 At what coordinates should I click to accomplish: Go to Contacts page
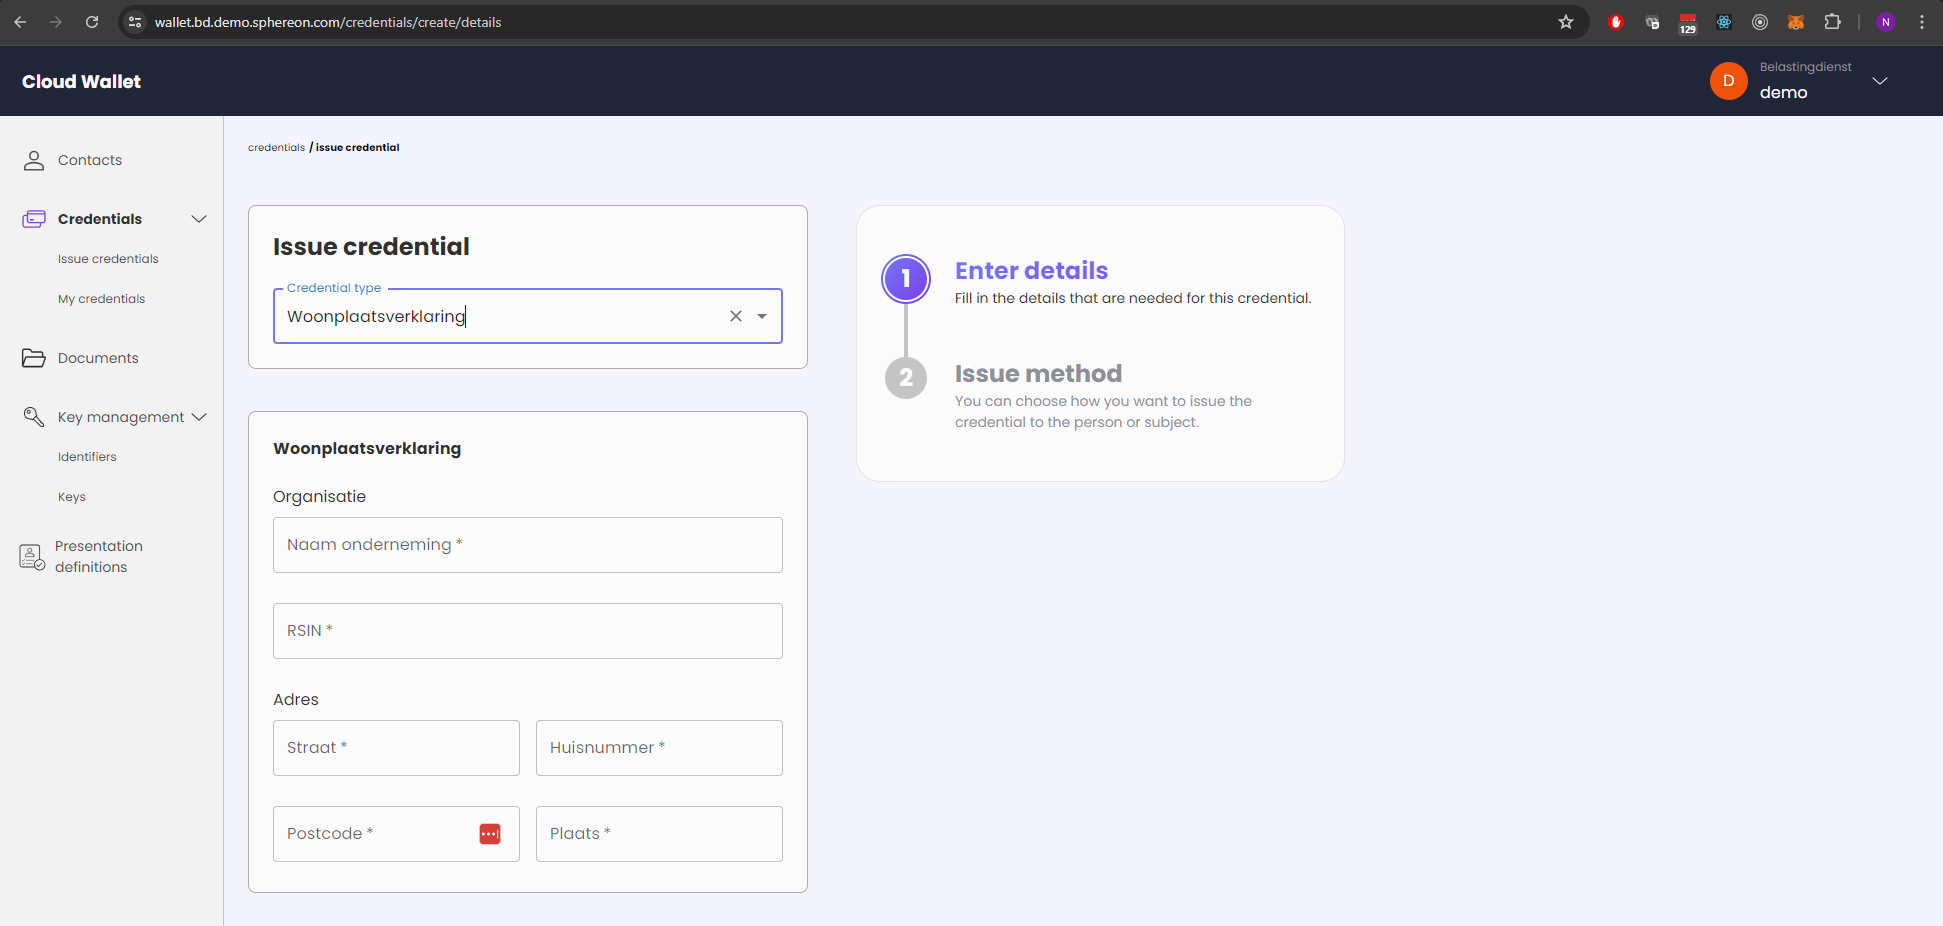point(90,160)
